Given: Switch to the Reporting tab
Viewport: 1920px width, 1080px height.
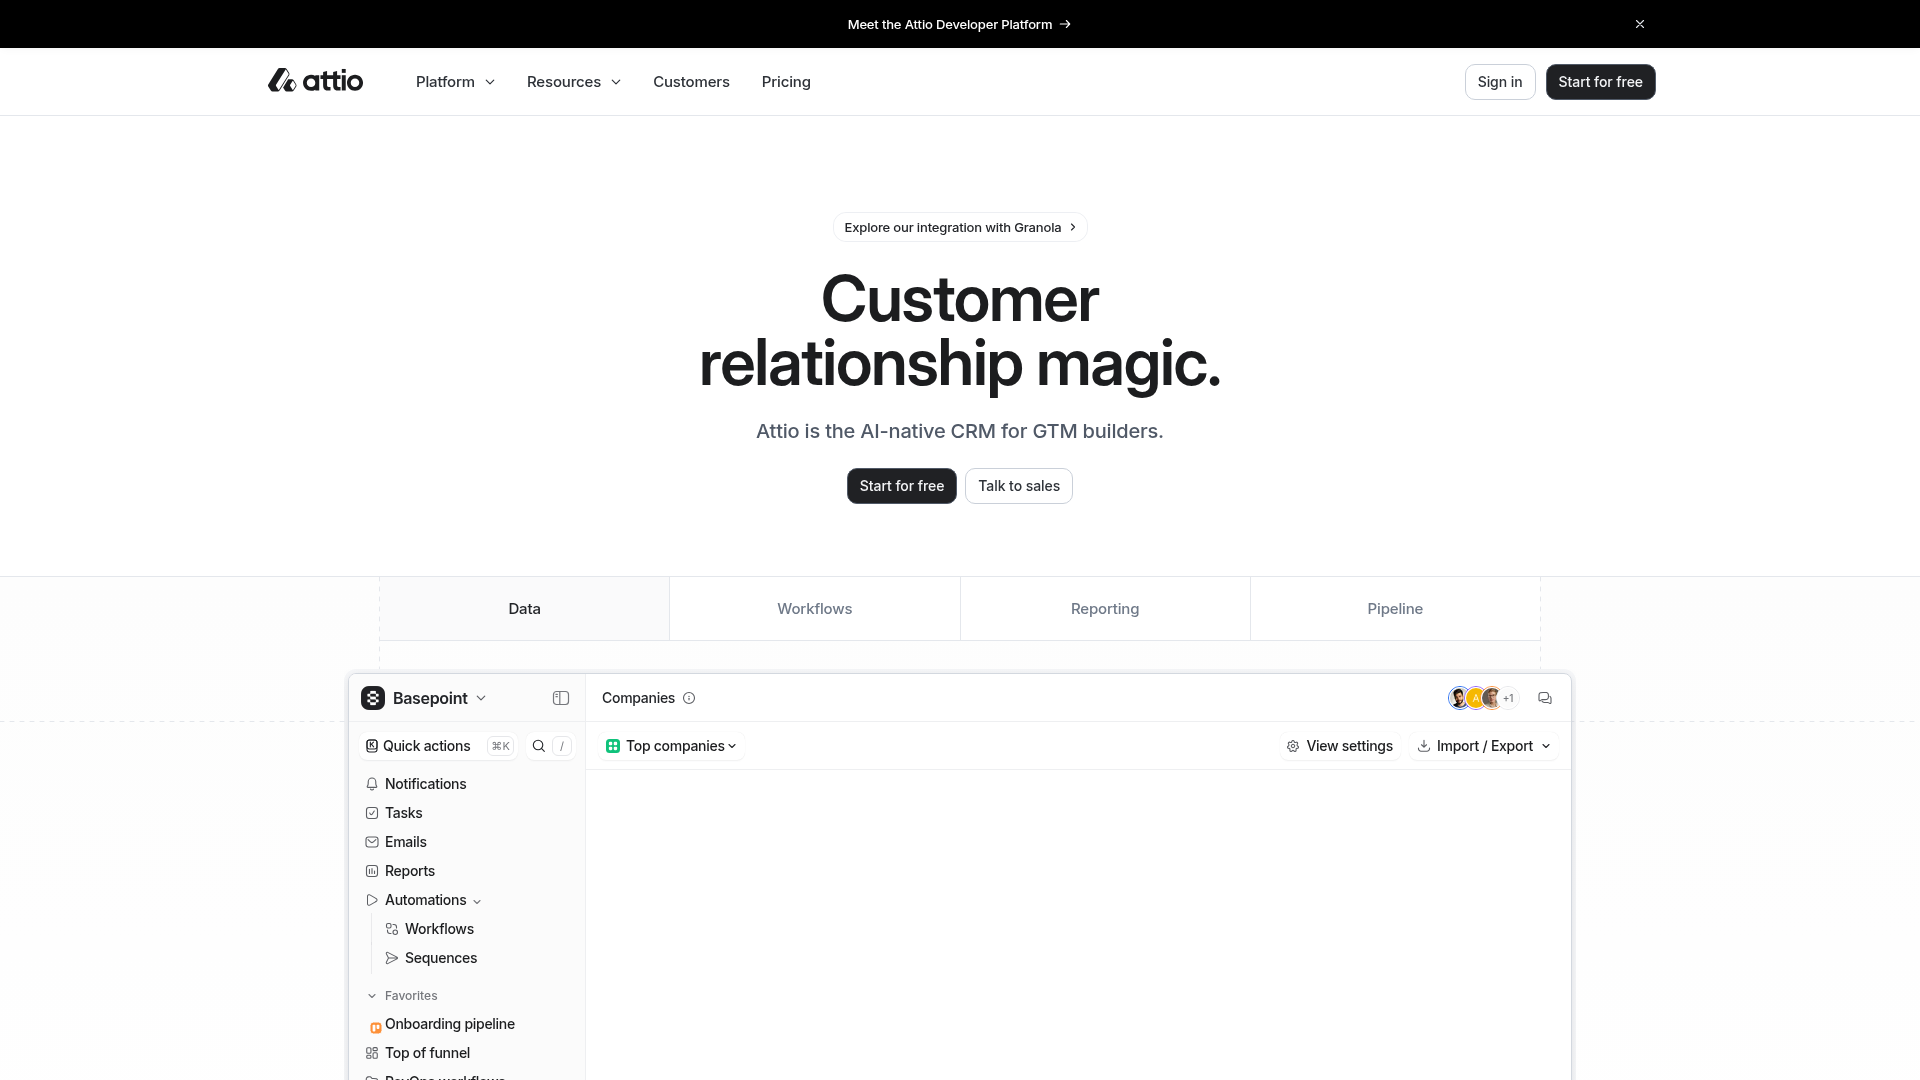Looking at the screenshot, I should click(1104, 608).
